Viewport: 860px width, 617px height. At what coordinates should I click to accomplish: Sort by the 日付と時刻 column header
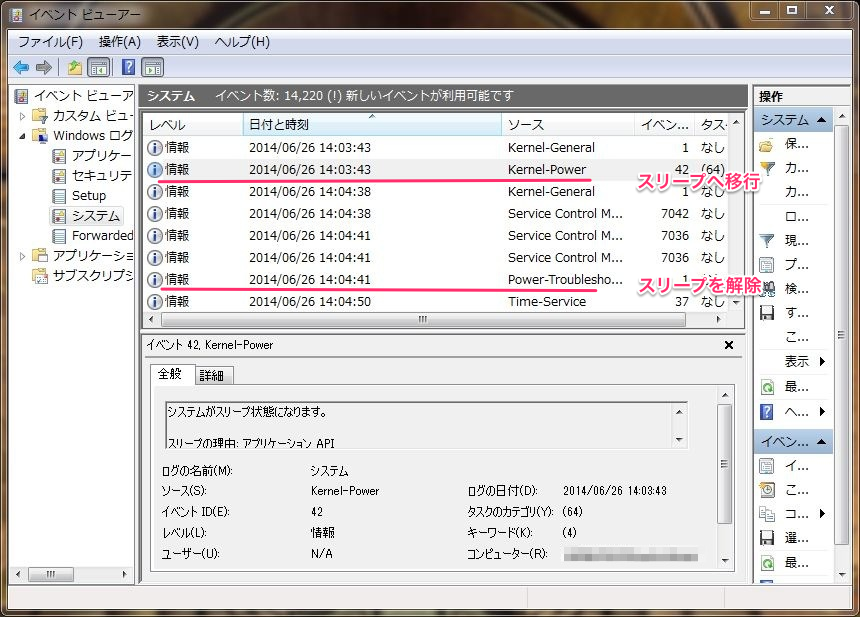[x=372, y=124]
